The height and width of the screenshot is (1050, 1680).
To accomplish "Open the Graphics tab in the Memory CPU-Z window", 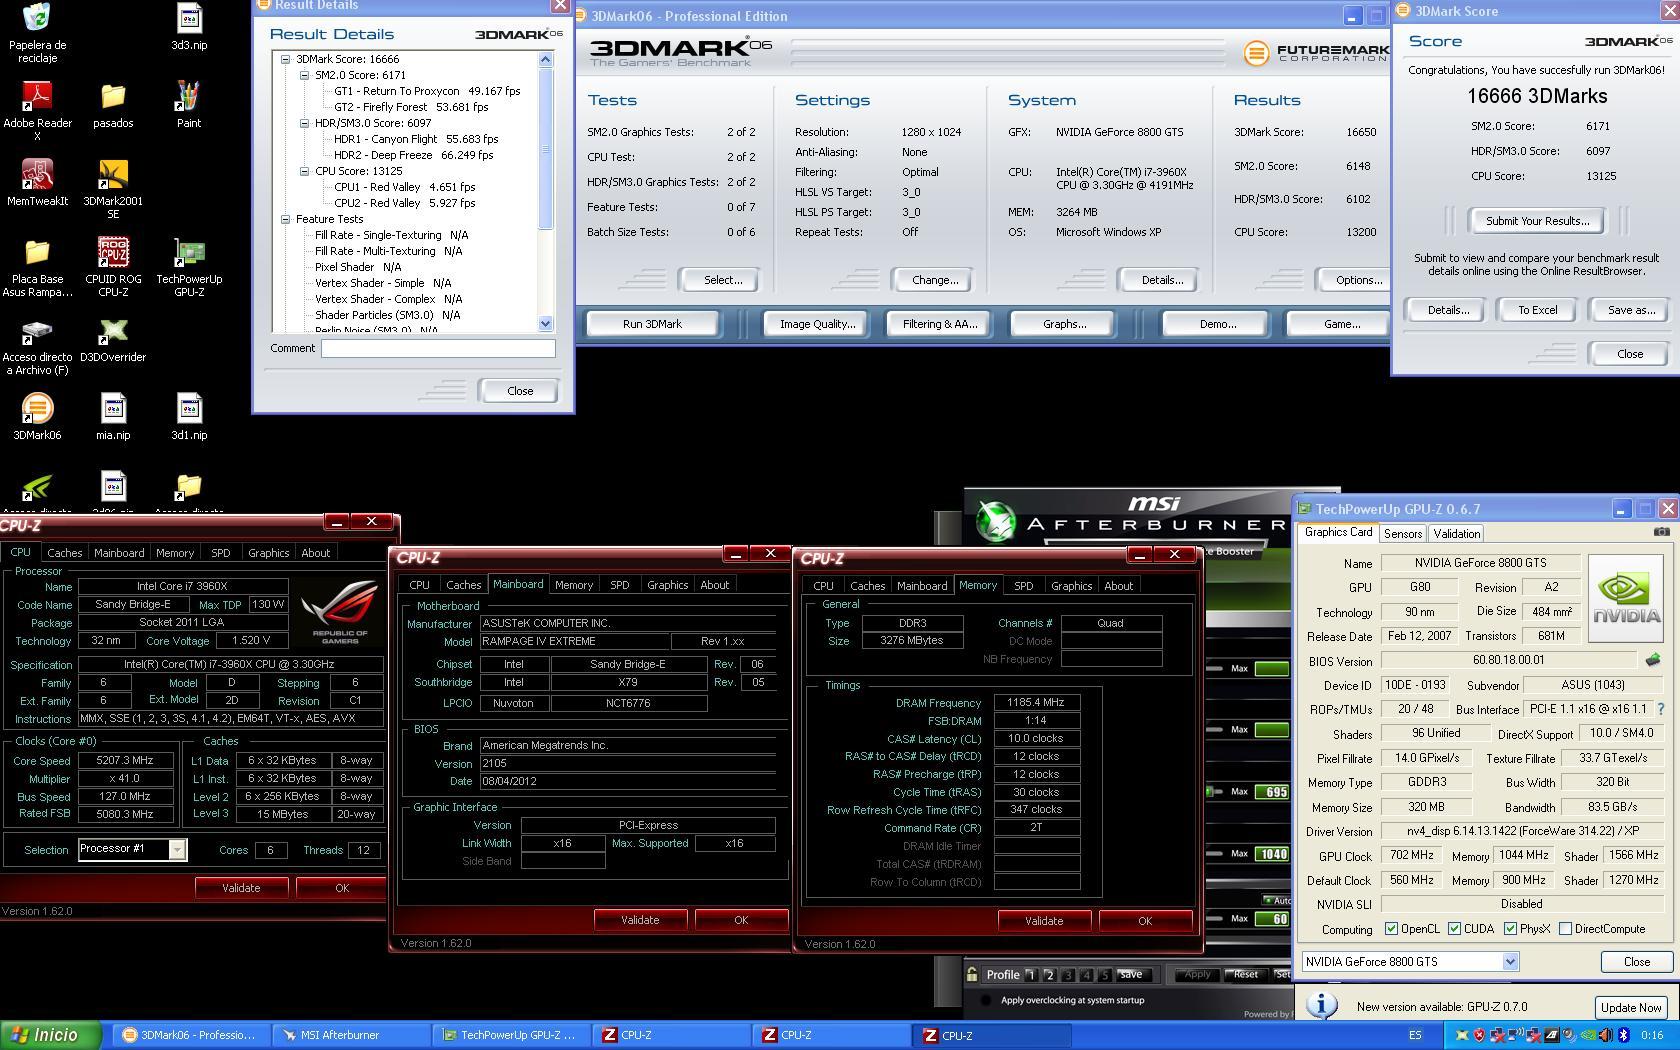I will click(1071, 586).
